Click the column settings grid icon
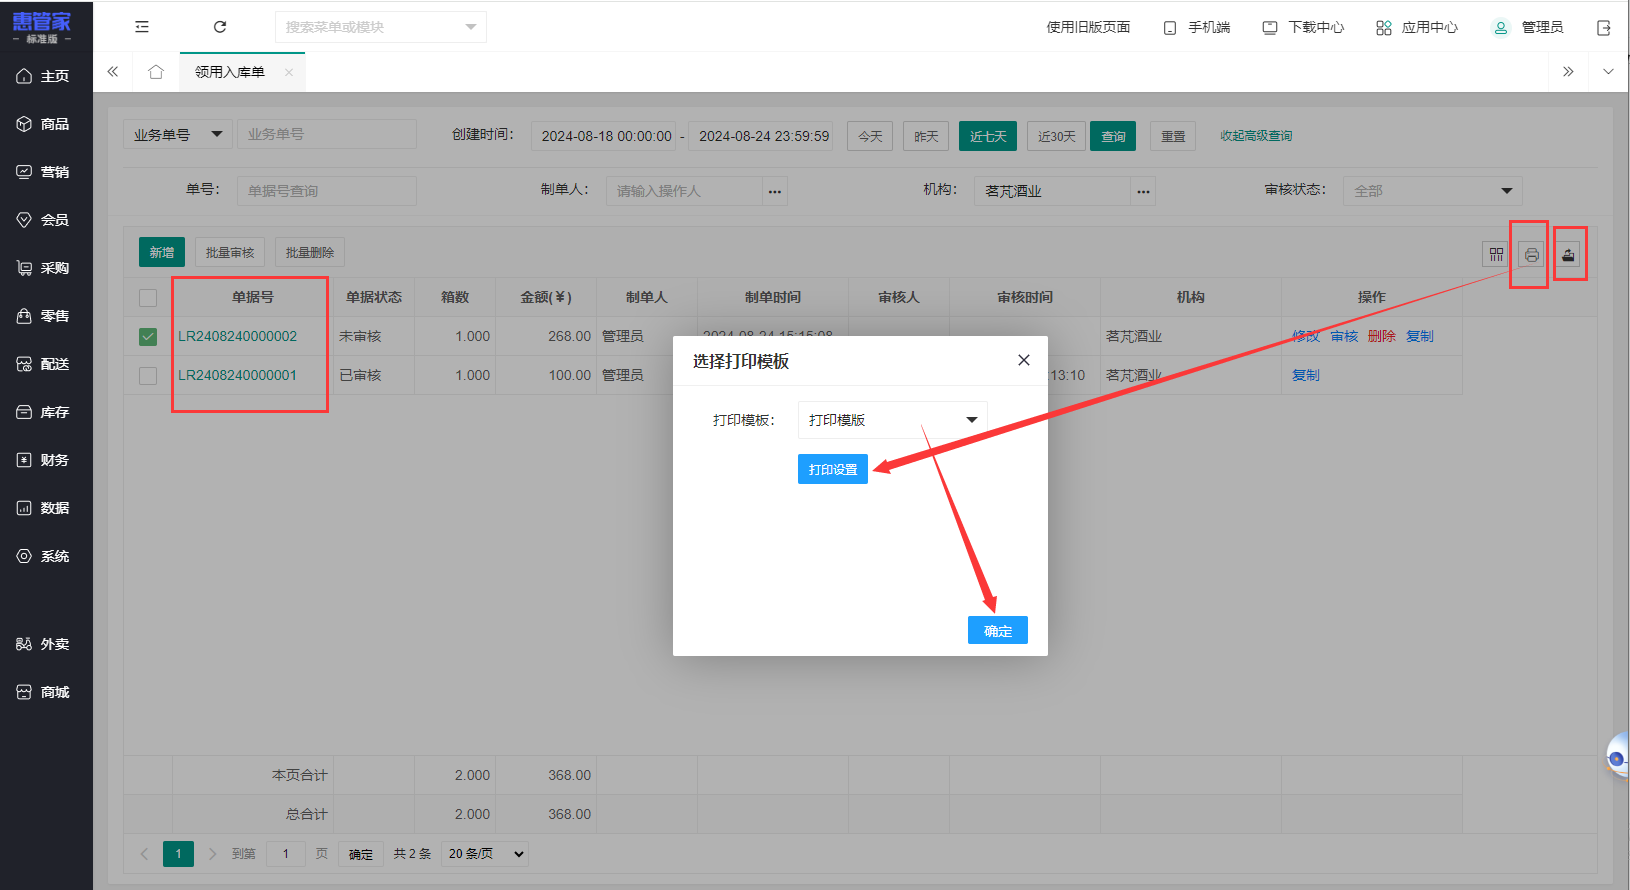The width and height of the screenshot is (1630, 890). pos(1496,255)
